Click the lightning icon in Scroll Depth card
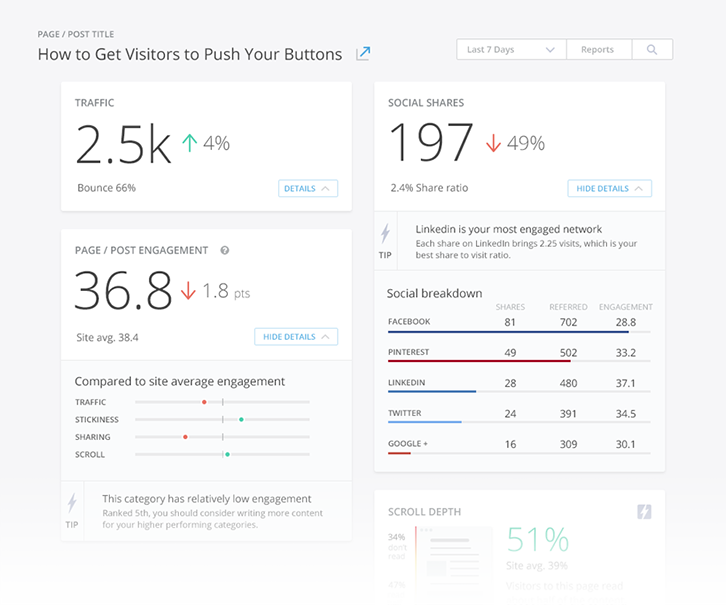The height and width of the screenshot is (605, 726). pyautogui.click(x=645, y=512)
